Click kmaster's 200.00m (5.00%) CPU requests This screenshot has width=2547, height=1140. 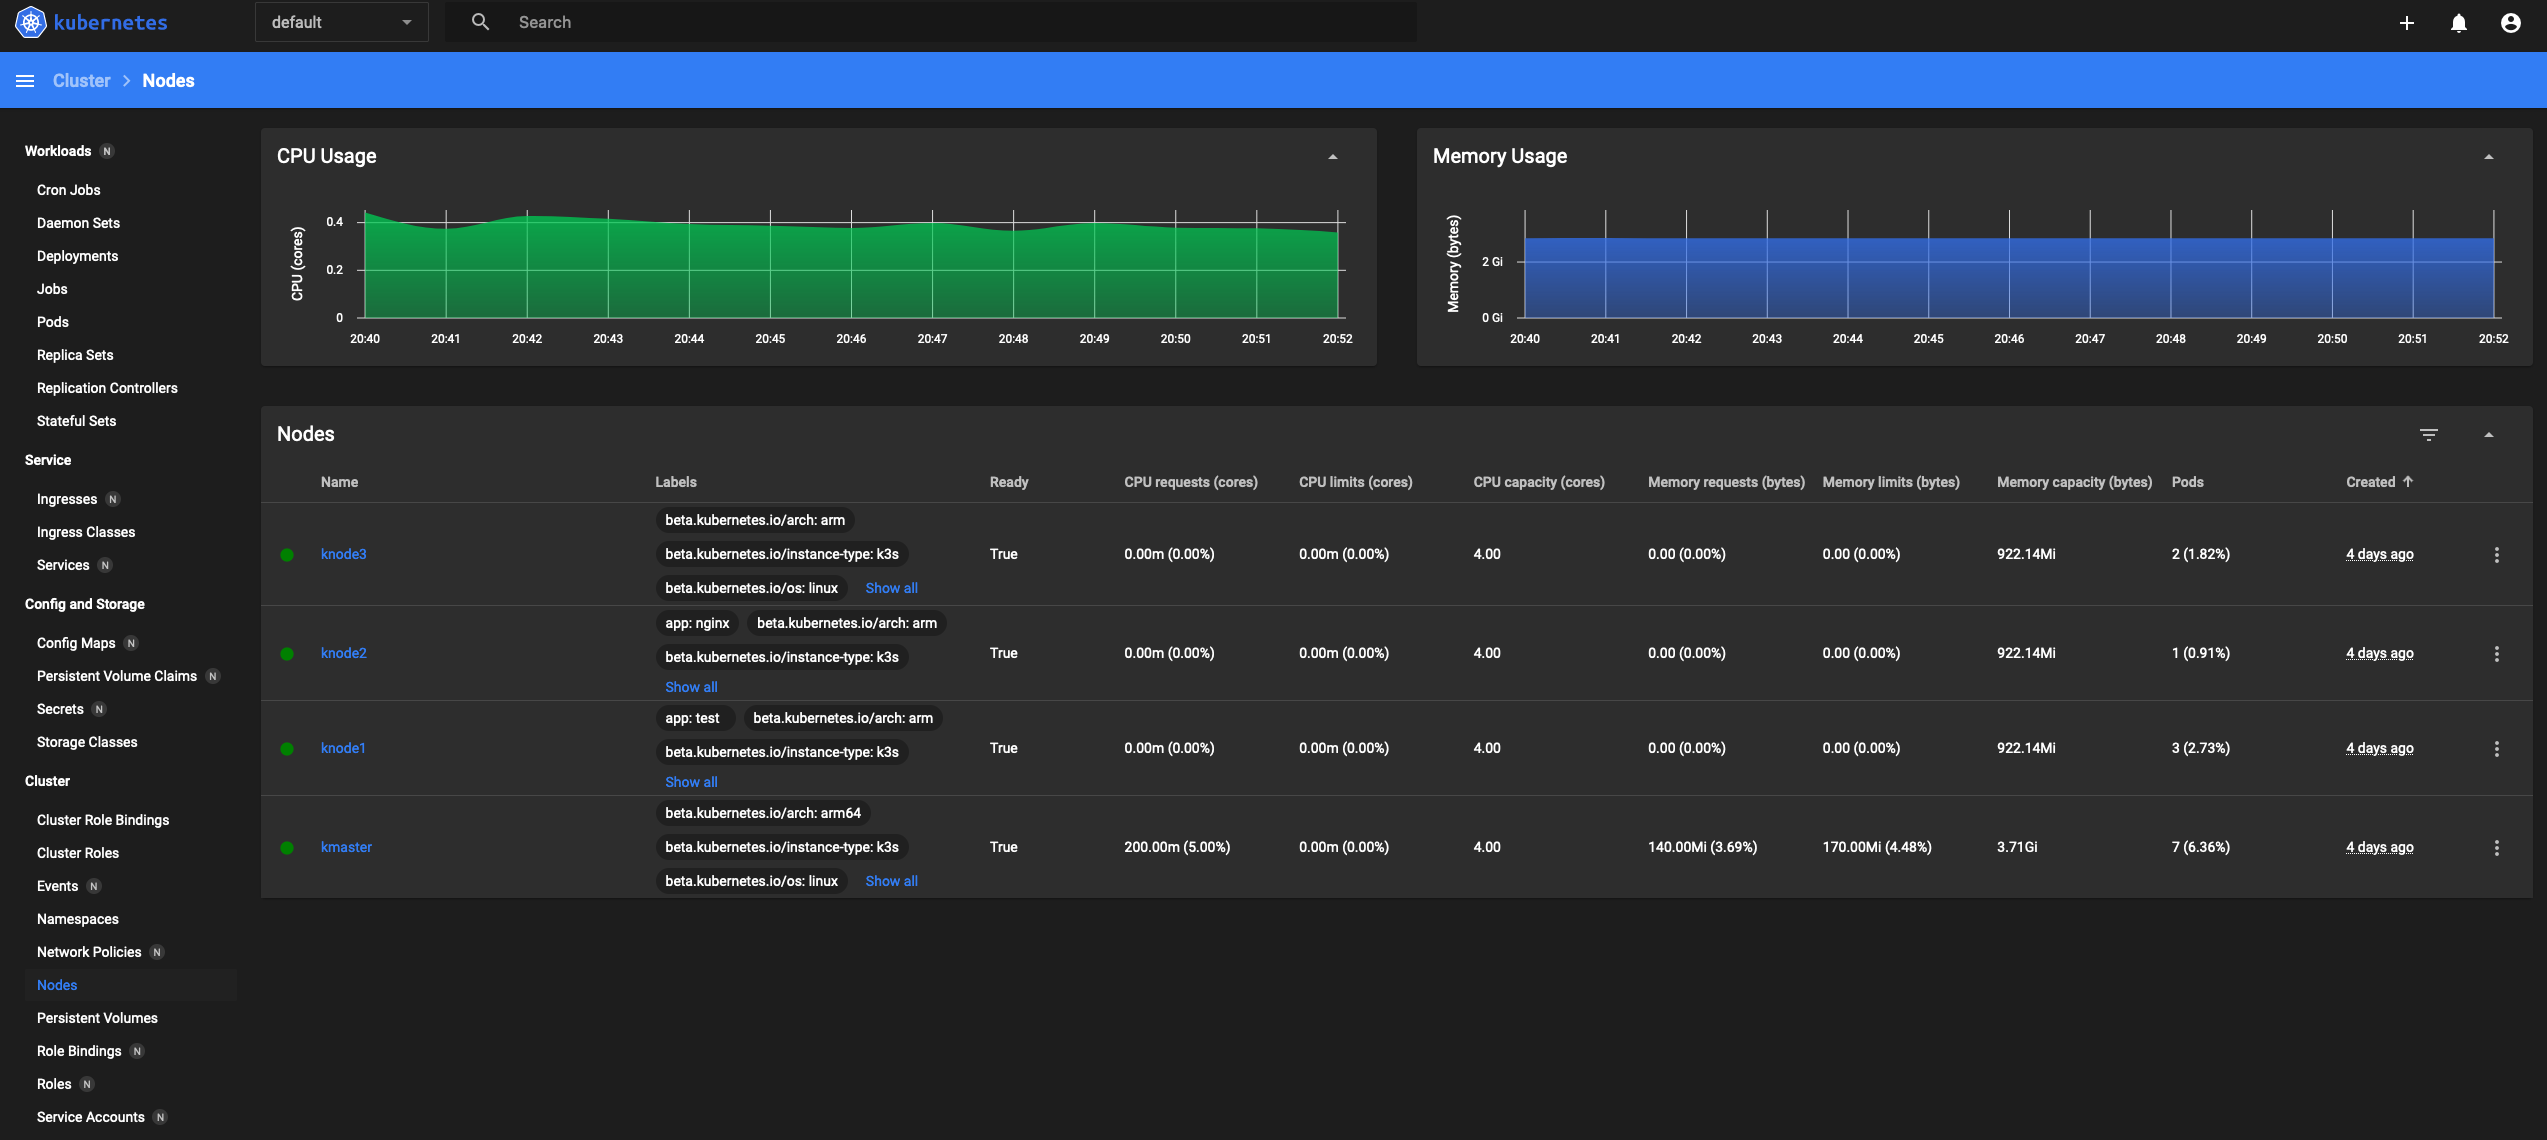(x=1177, y=847)
